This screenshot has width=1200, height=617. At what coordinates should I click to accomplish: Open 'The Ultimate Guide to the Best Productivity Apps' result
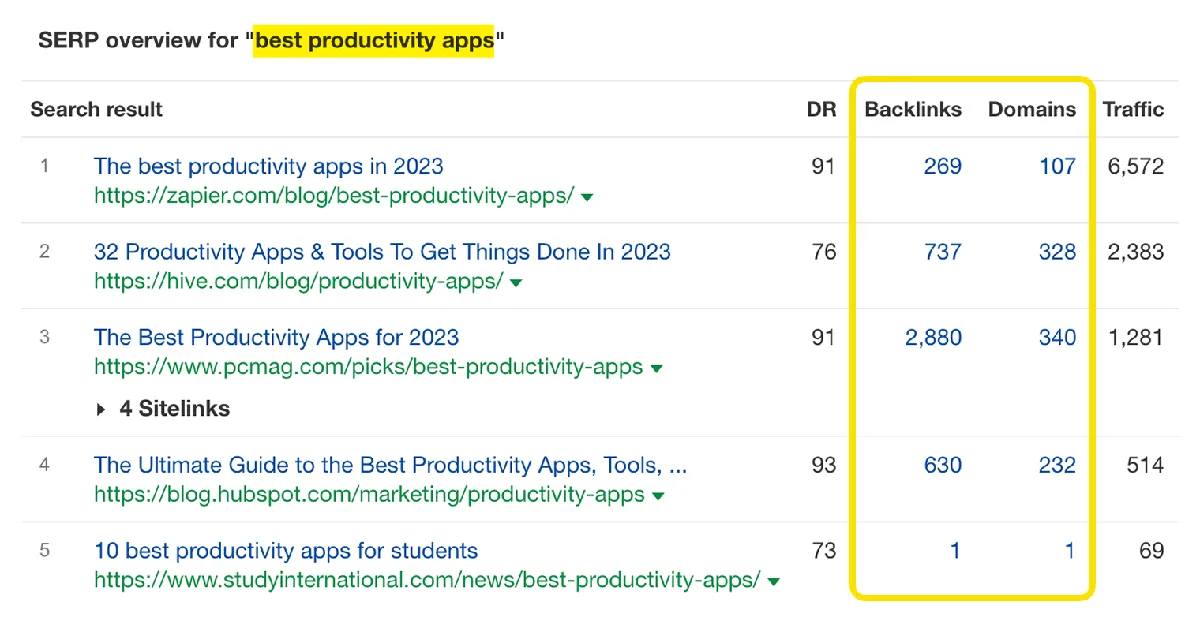(x=391, y=465)
